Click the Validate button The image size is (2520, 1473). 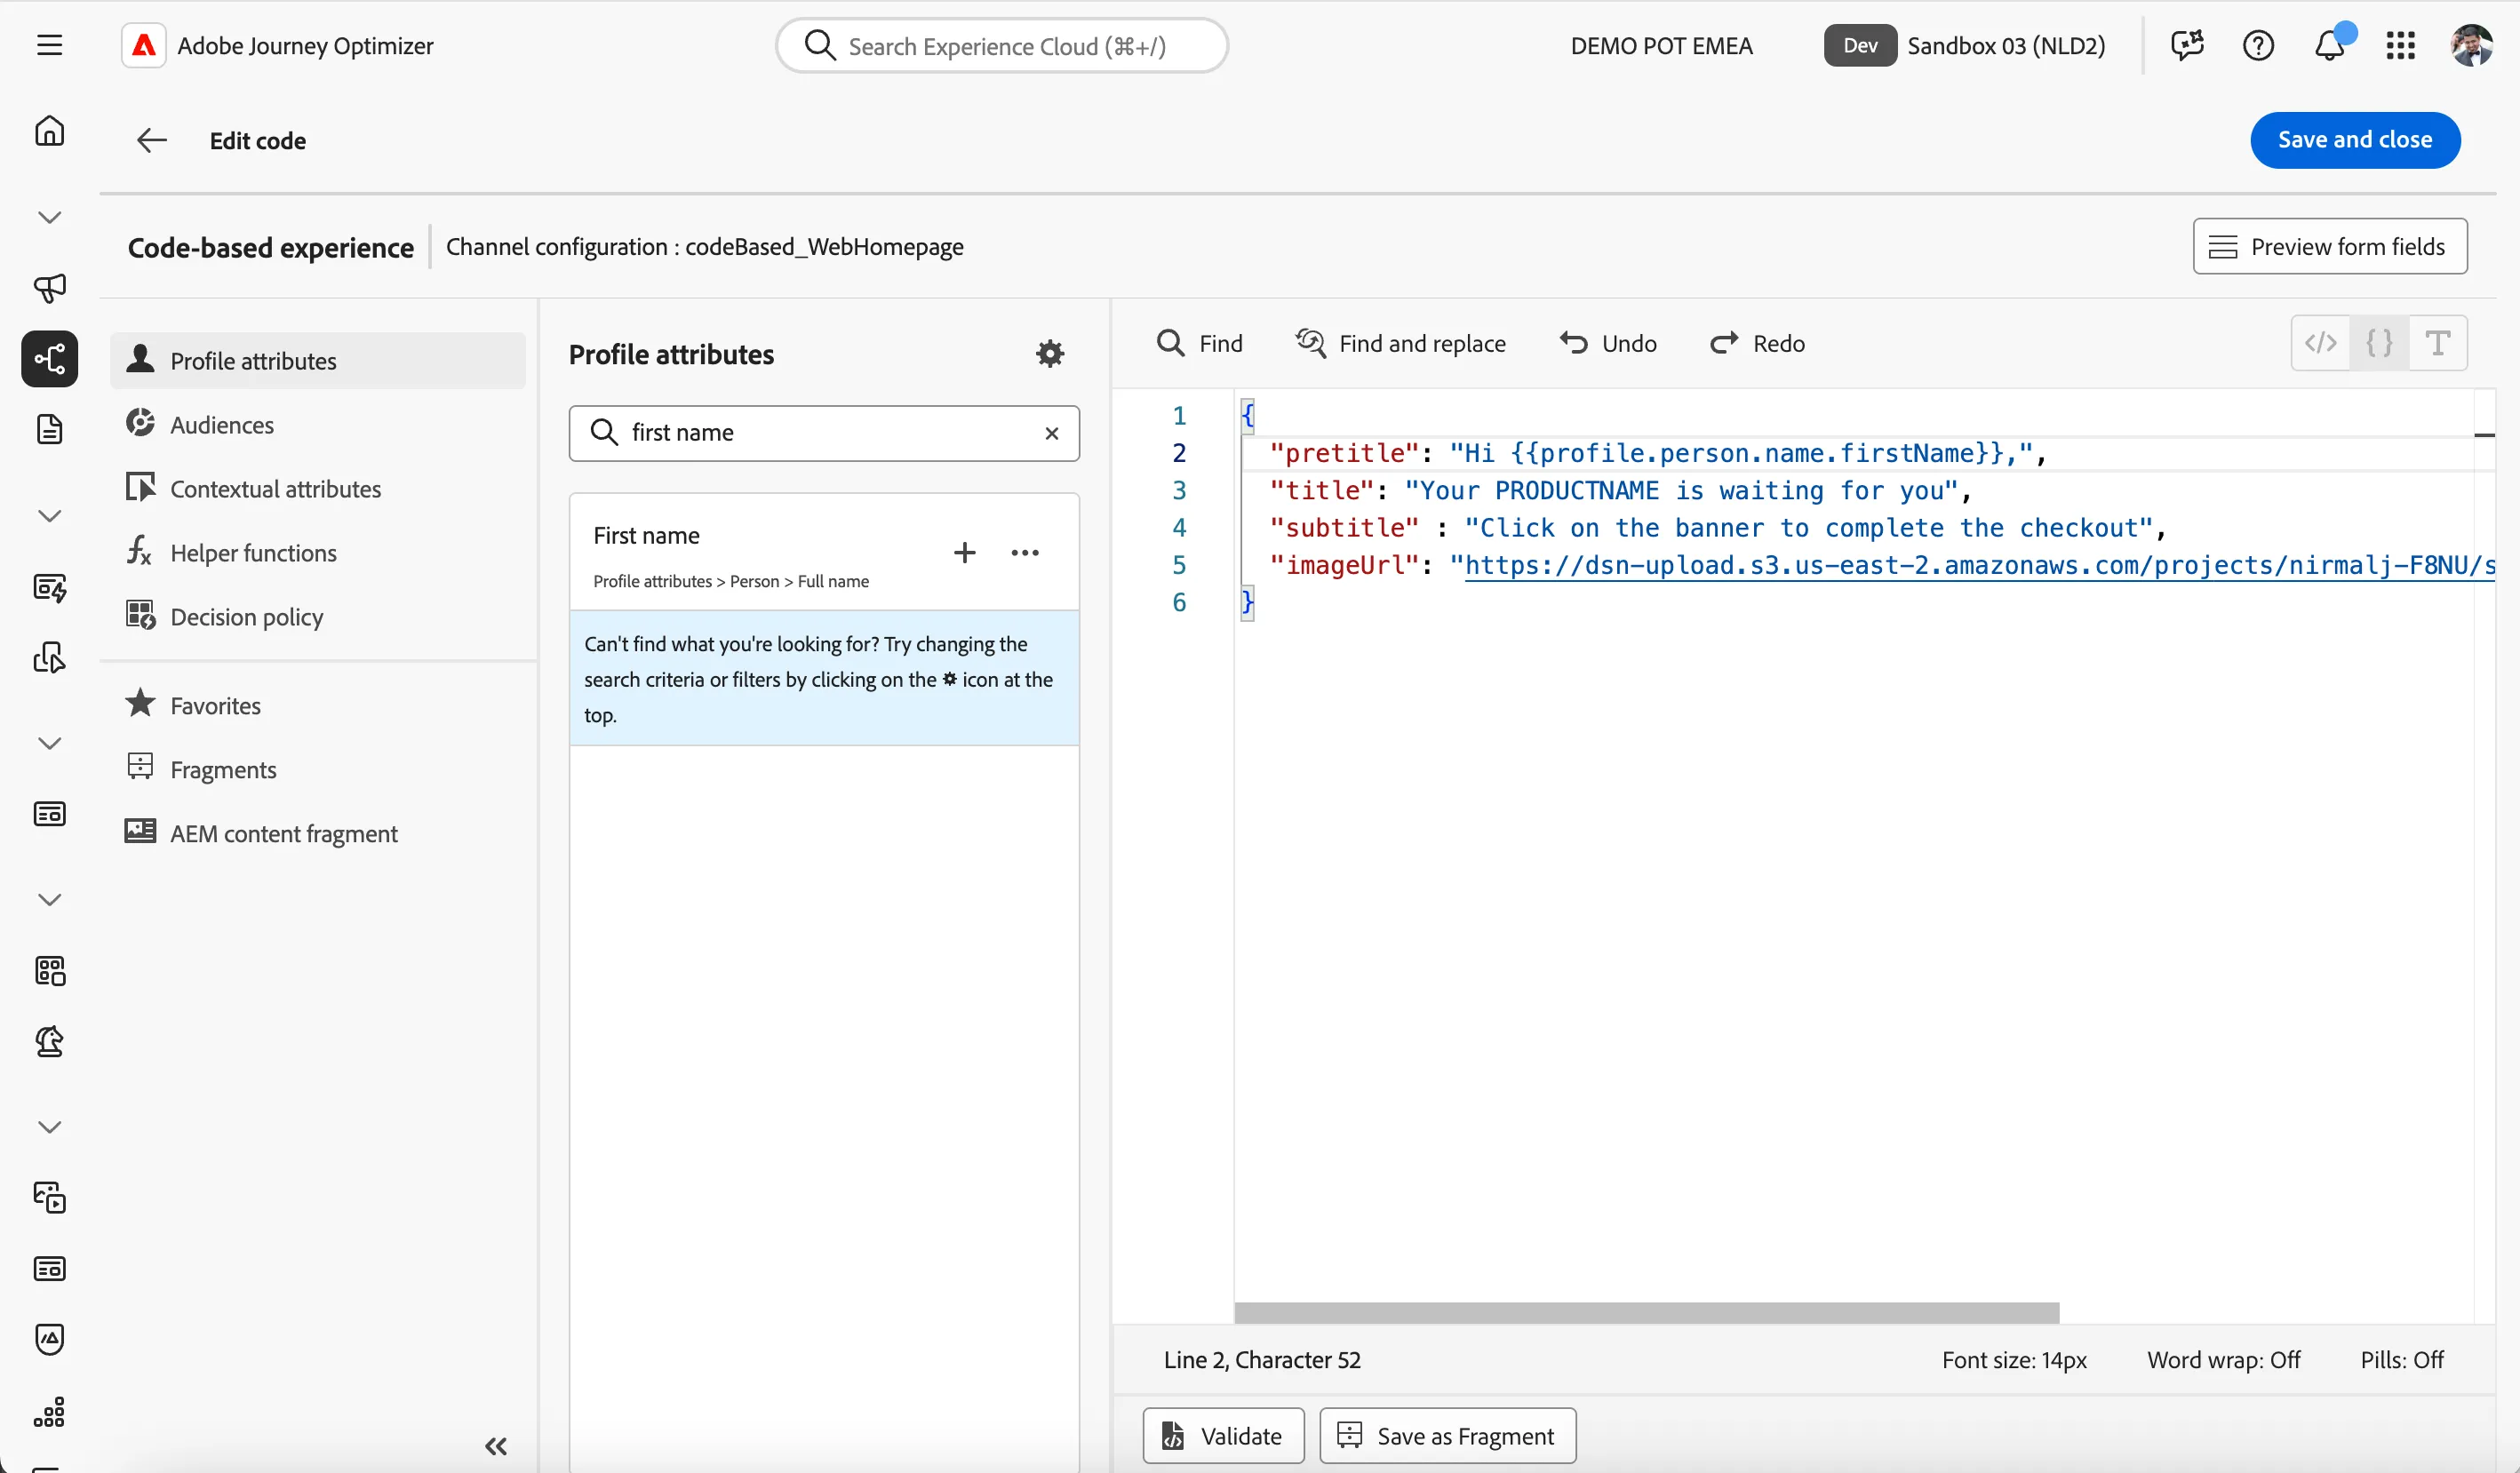pyautogui.click(x=1223, y=1435)
